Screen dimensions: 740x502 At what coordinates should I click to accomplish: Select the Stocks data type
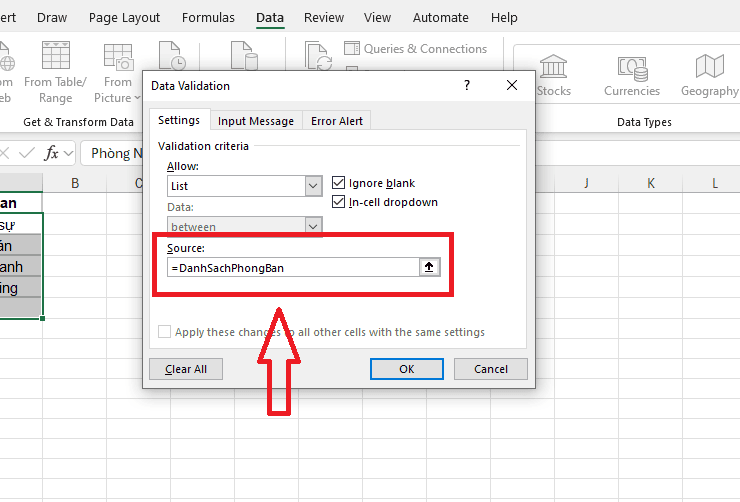tap(554, 75)
